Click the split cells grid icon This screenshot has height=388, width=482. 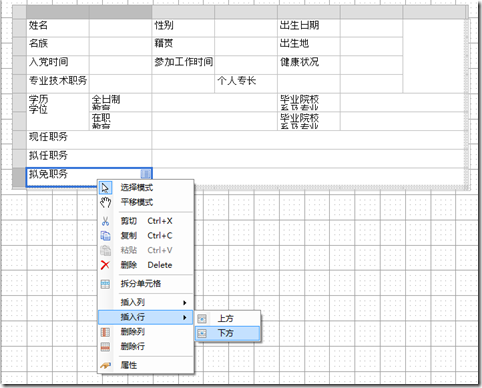pyautogui.click(x=105, y=284)
